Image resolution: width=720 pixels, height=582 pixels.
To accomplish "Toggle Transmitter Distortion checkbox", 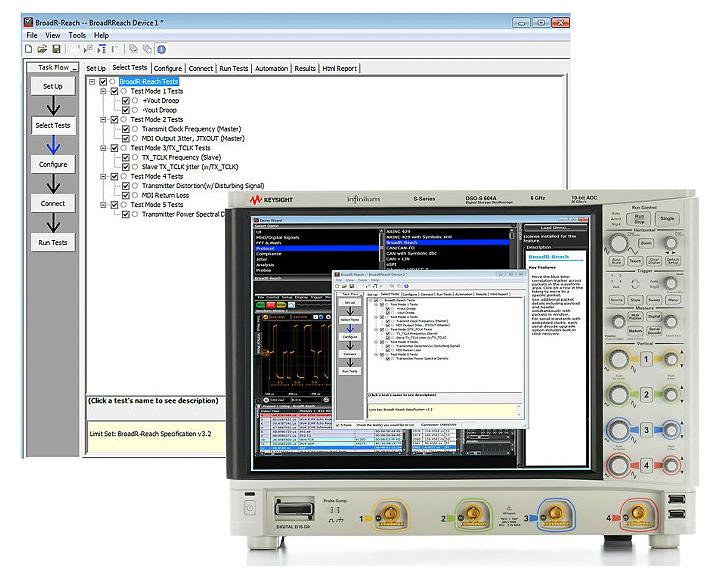I will click(x=126, y=186).
